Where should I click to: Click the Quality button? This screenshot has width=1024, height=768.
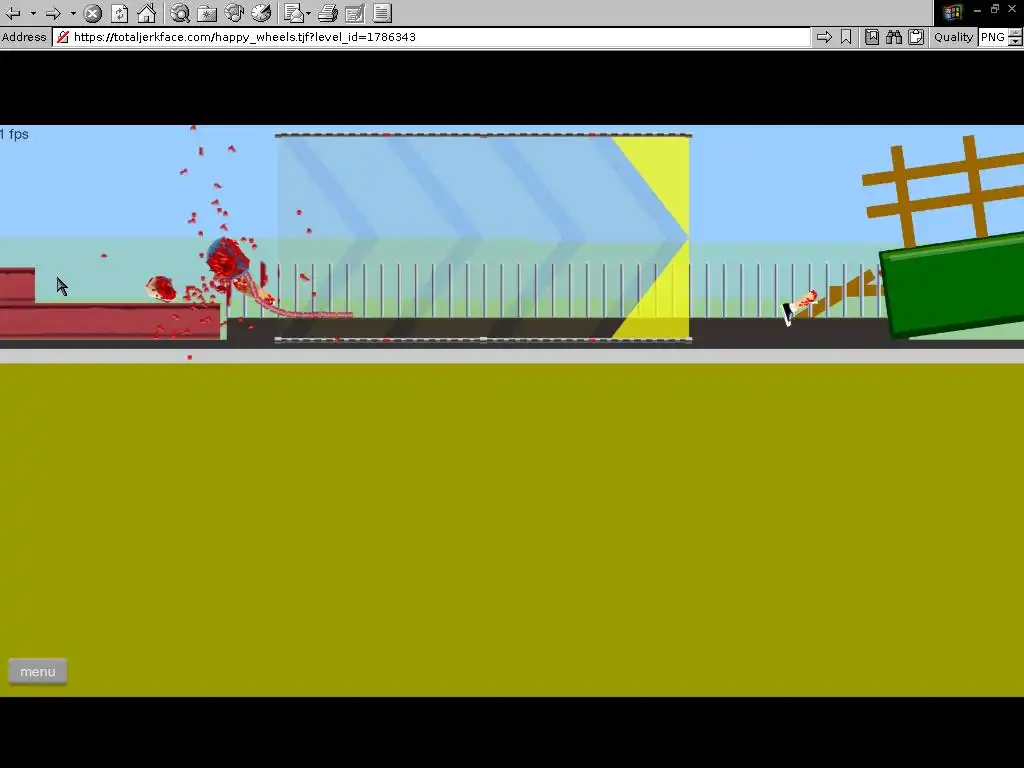(953, 37)
